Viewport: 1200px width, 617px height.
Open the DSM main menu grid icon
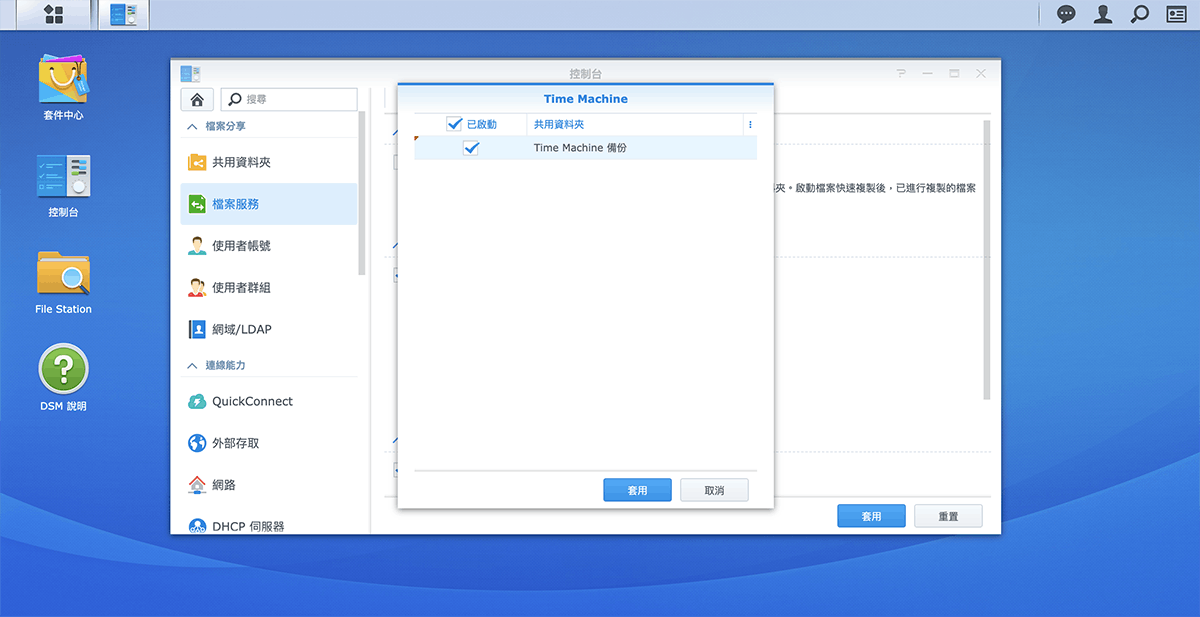tap(54, 14)
